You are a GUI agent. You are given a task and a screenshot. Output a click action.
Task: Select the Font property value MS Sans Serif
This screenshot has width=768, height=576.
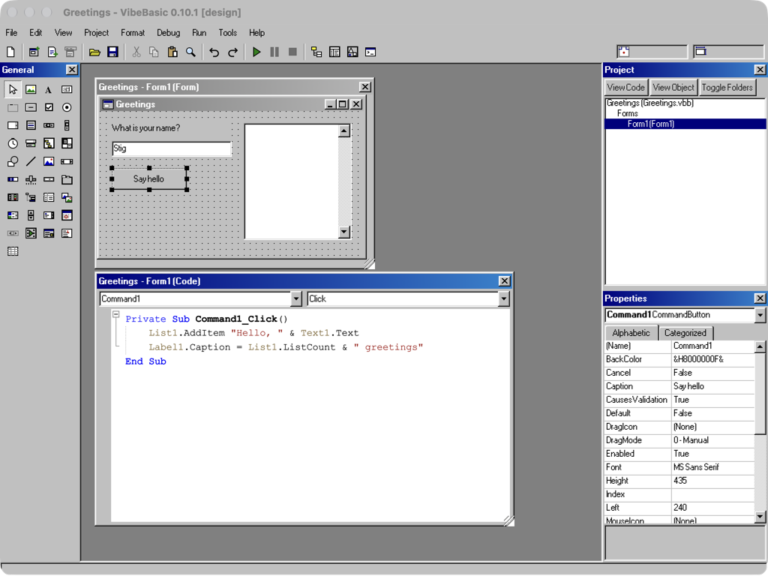[713, 467]
